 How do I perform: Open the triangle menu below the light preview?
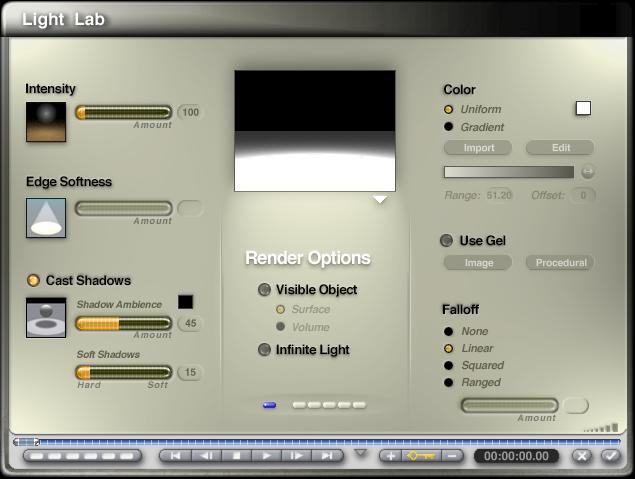click(379, 200)
